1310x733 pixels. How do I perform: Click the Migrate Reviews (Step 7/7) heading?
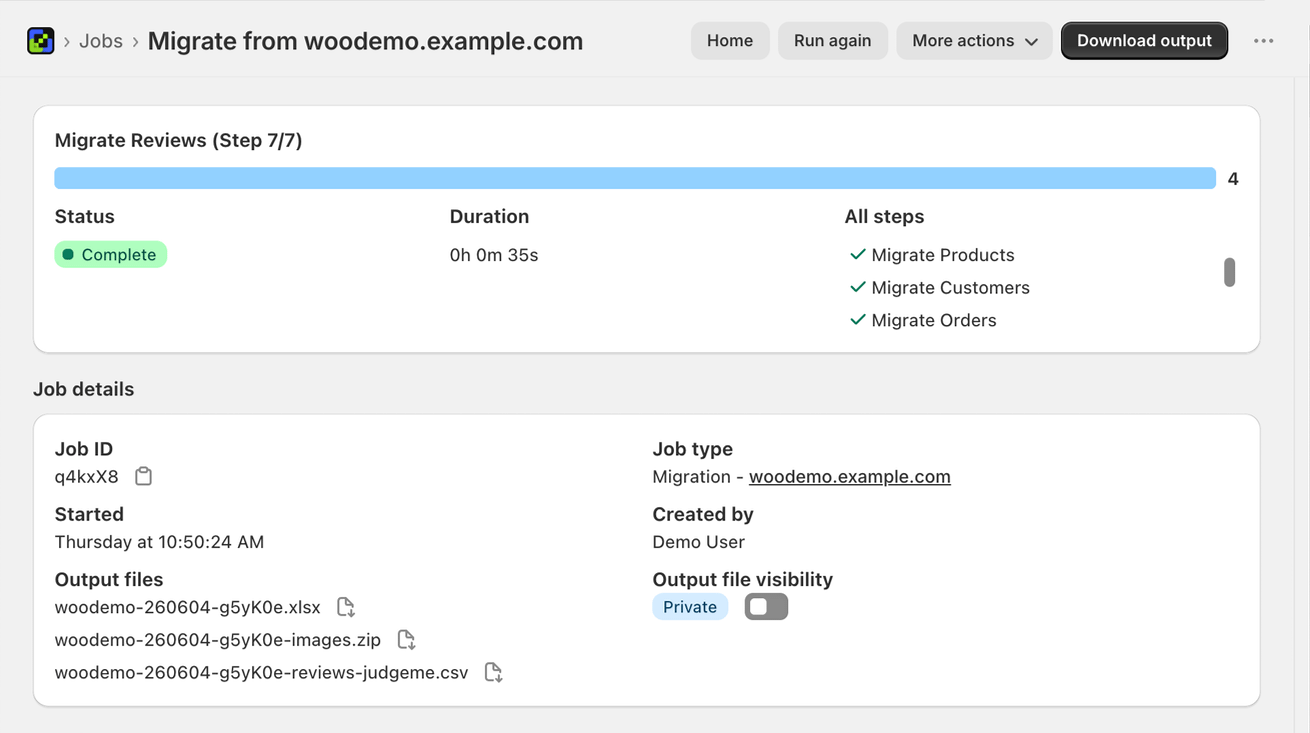coord(179,140)
